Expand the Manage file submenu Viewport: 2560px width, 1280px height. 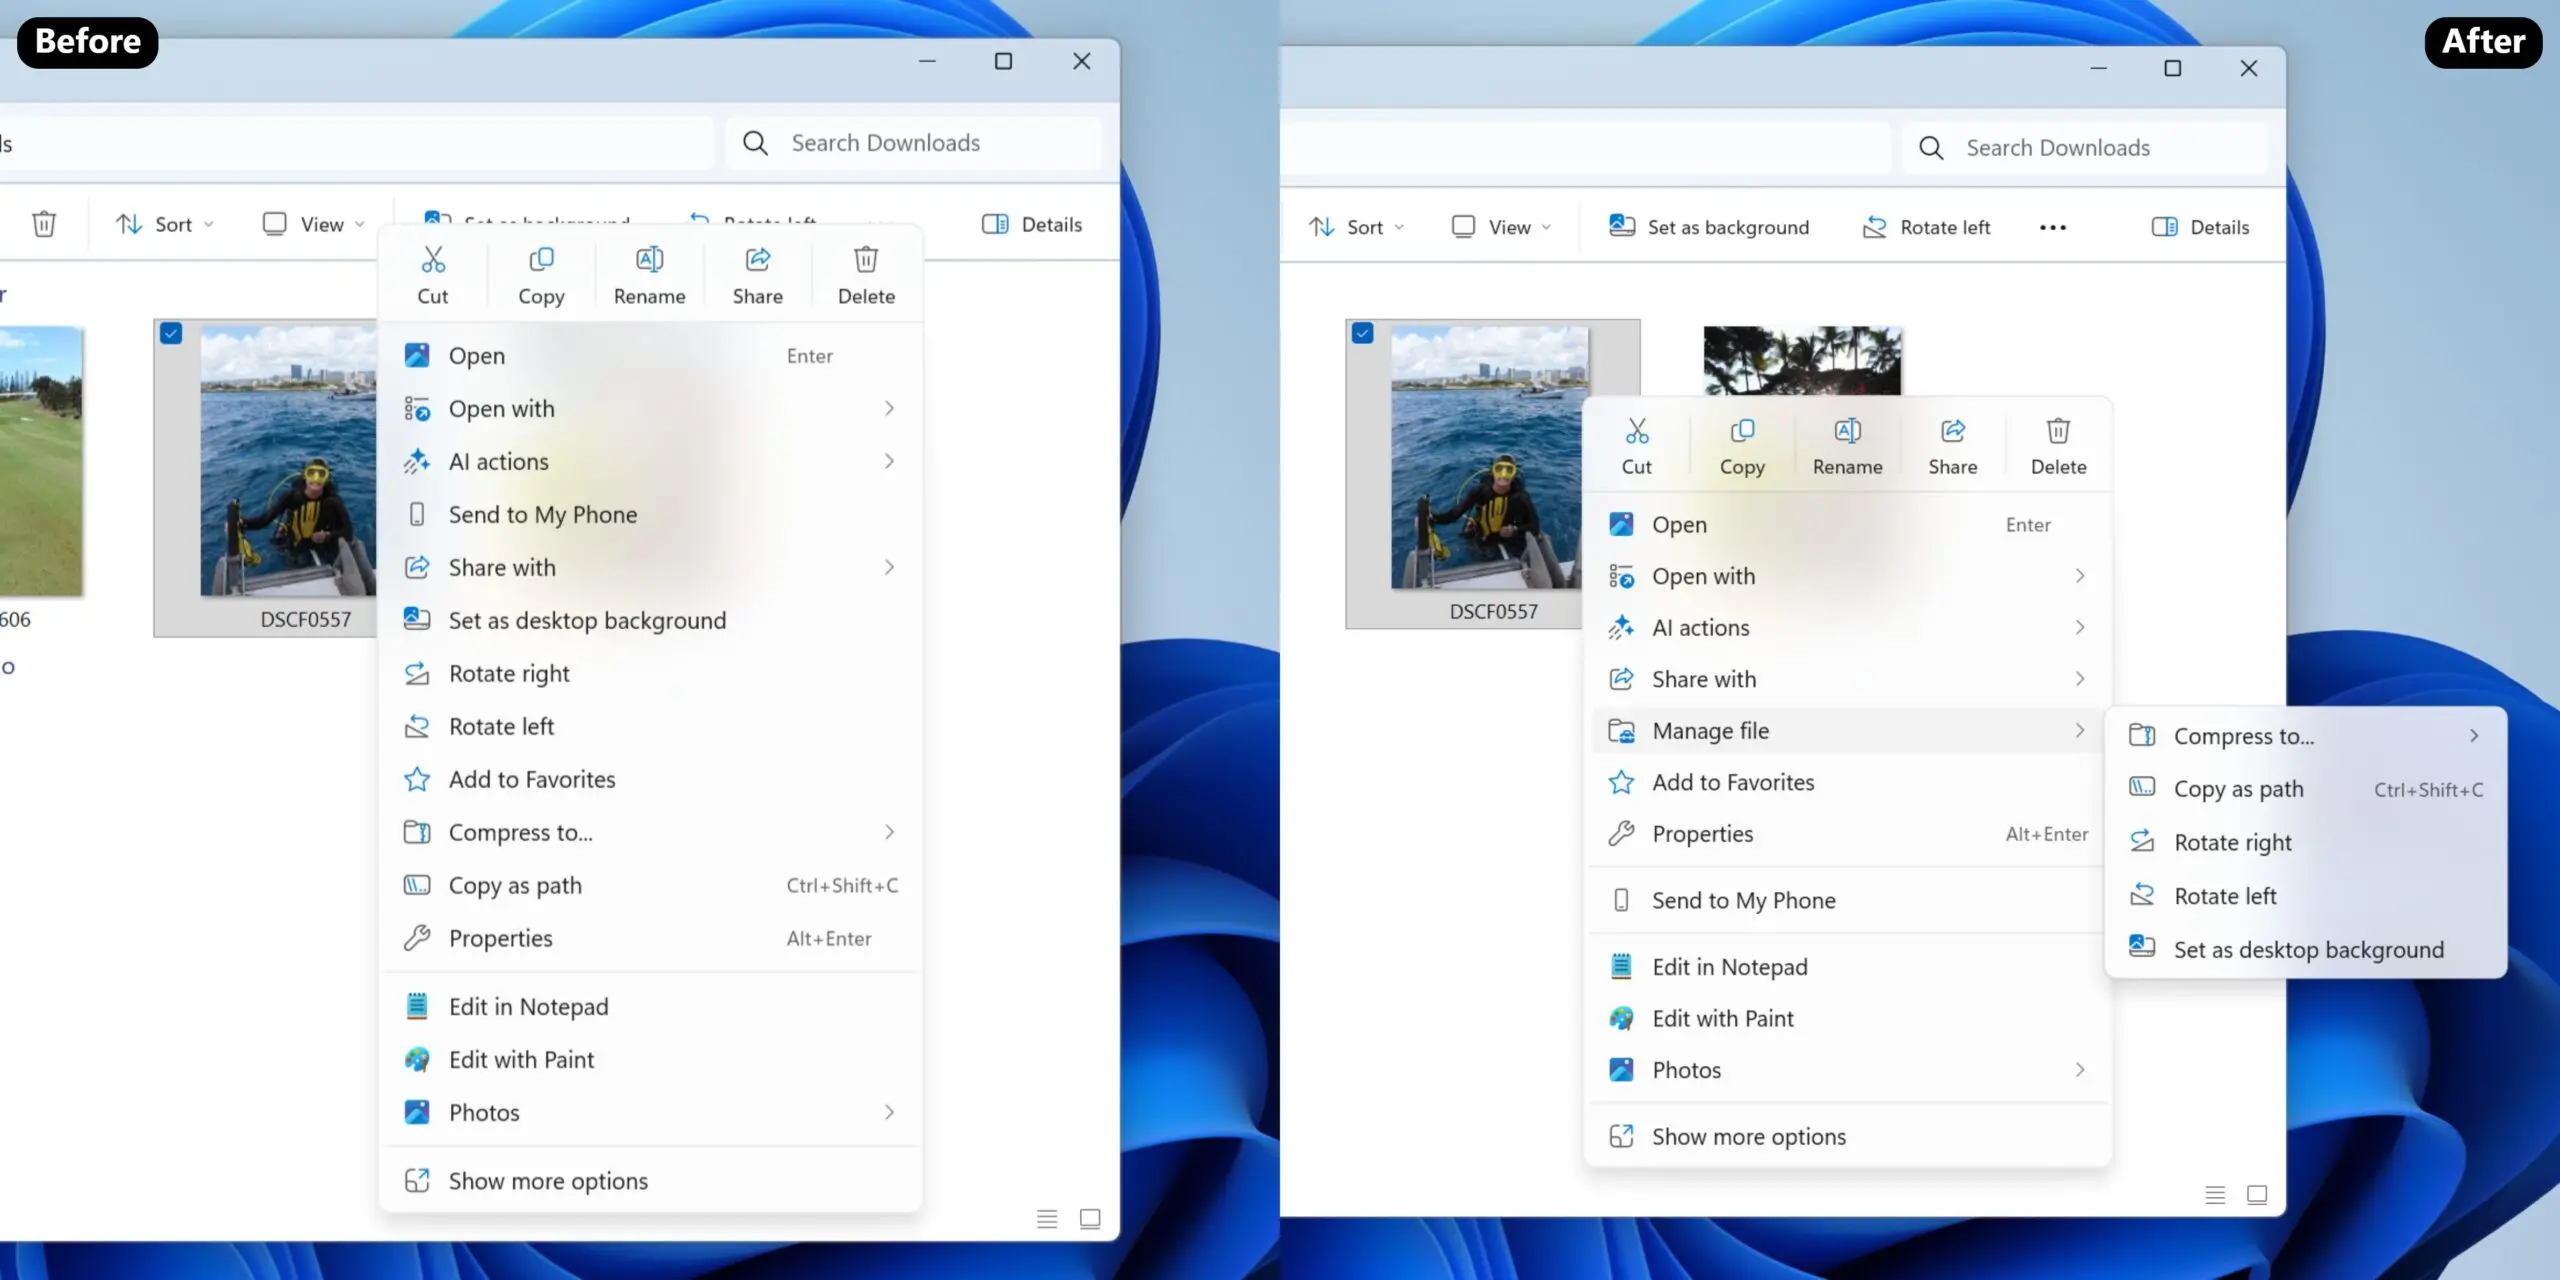click(x=1845, y=731)
